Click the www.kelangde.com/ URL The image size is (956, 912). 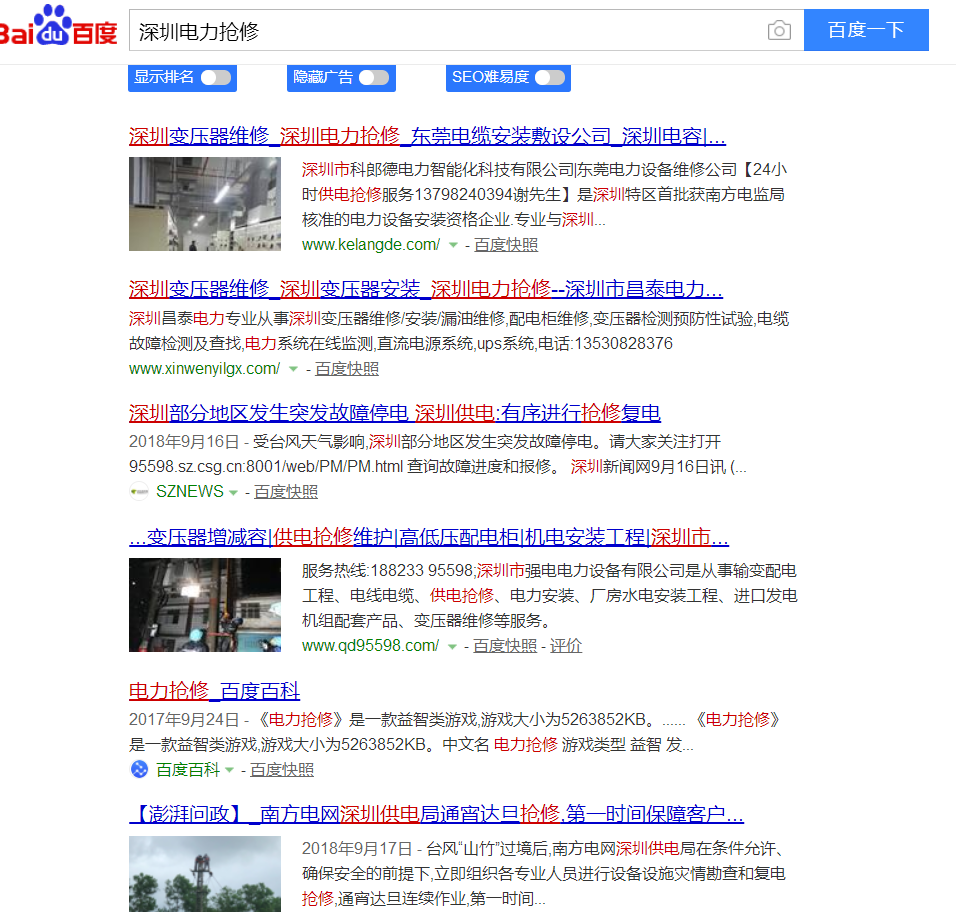coord(371,245)
